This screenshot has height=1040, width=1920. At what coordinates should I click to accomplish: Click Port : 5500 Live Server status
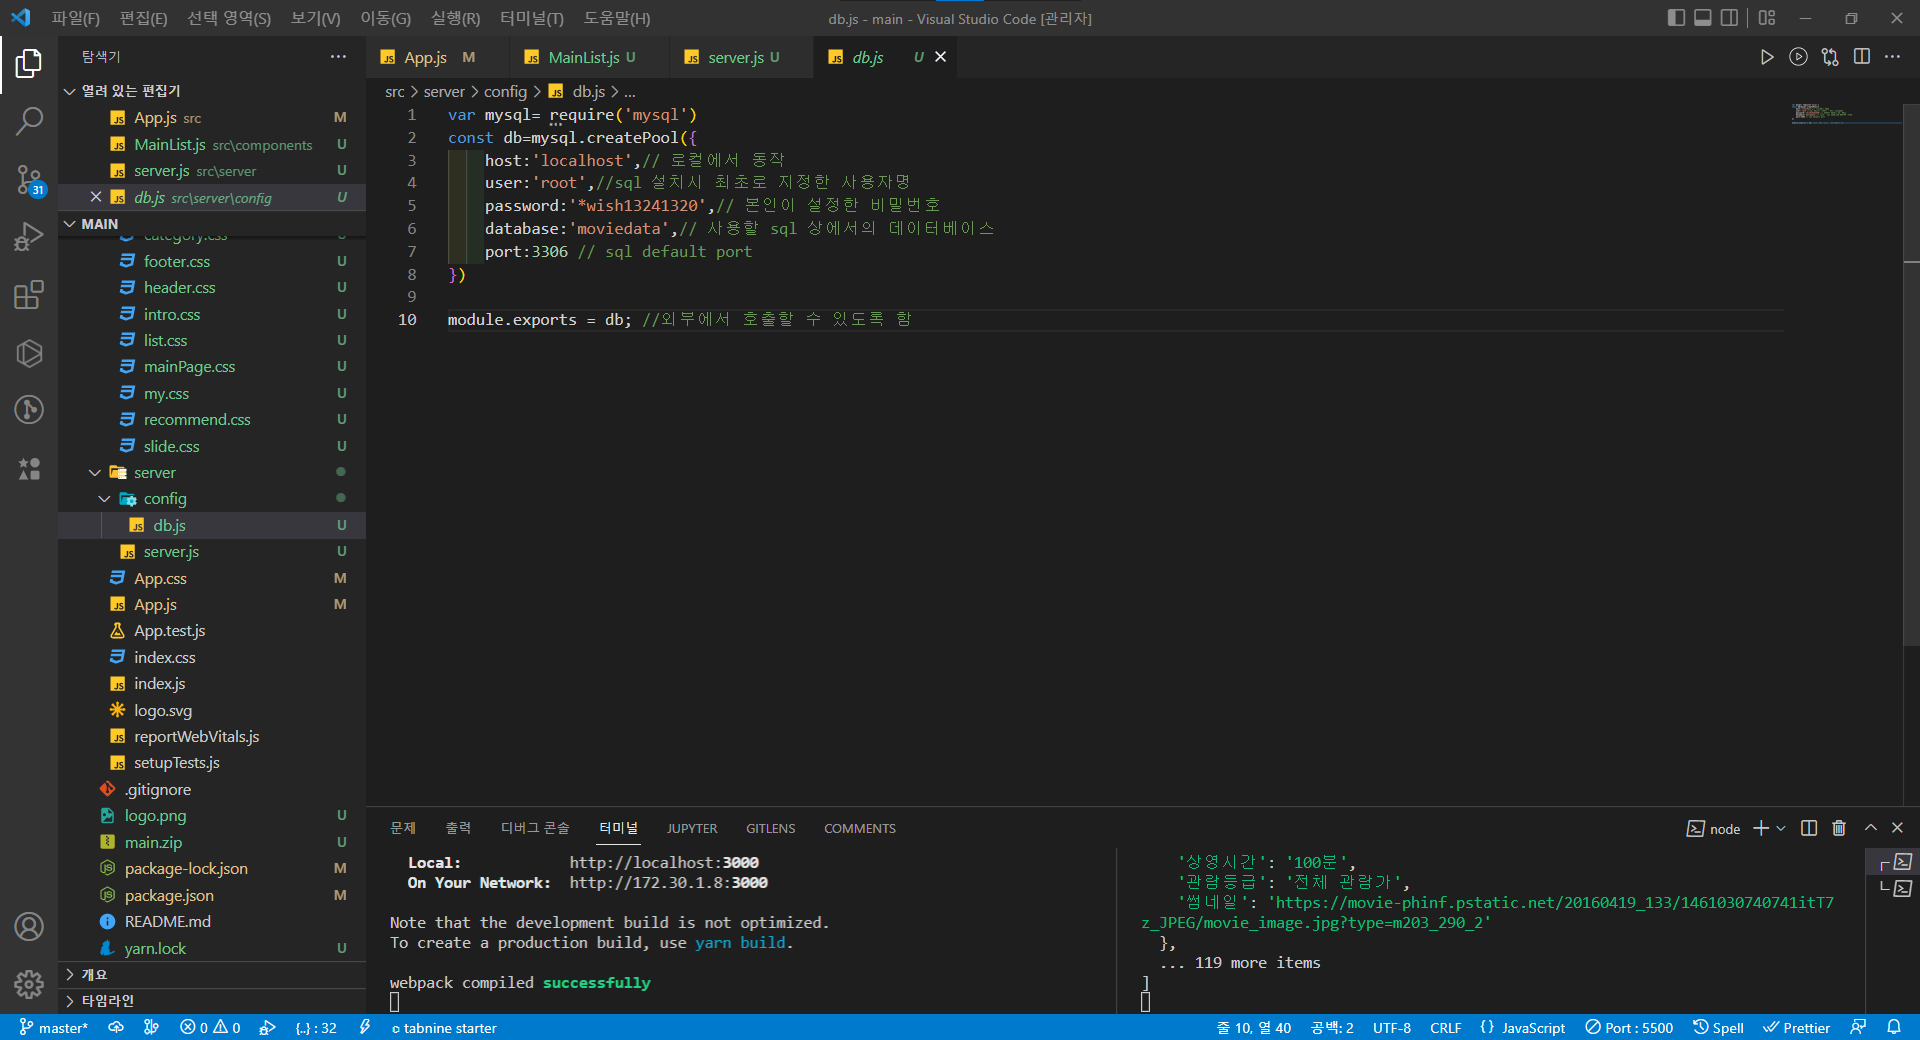tap(1629, 1027)
